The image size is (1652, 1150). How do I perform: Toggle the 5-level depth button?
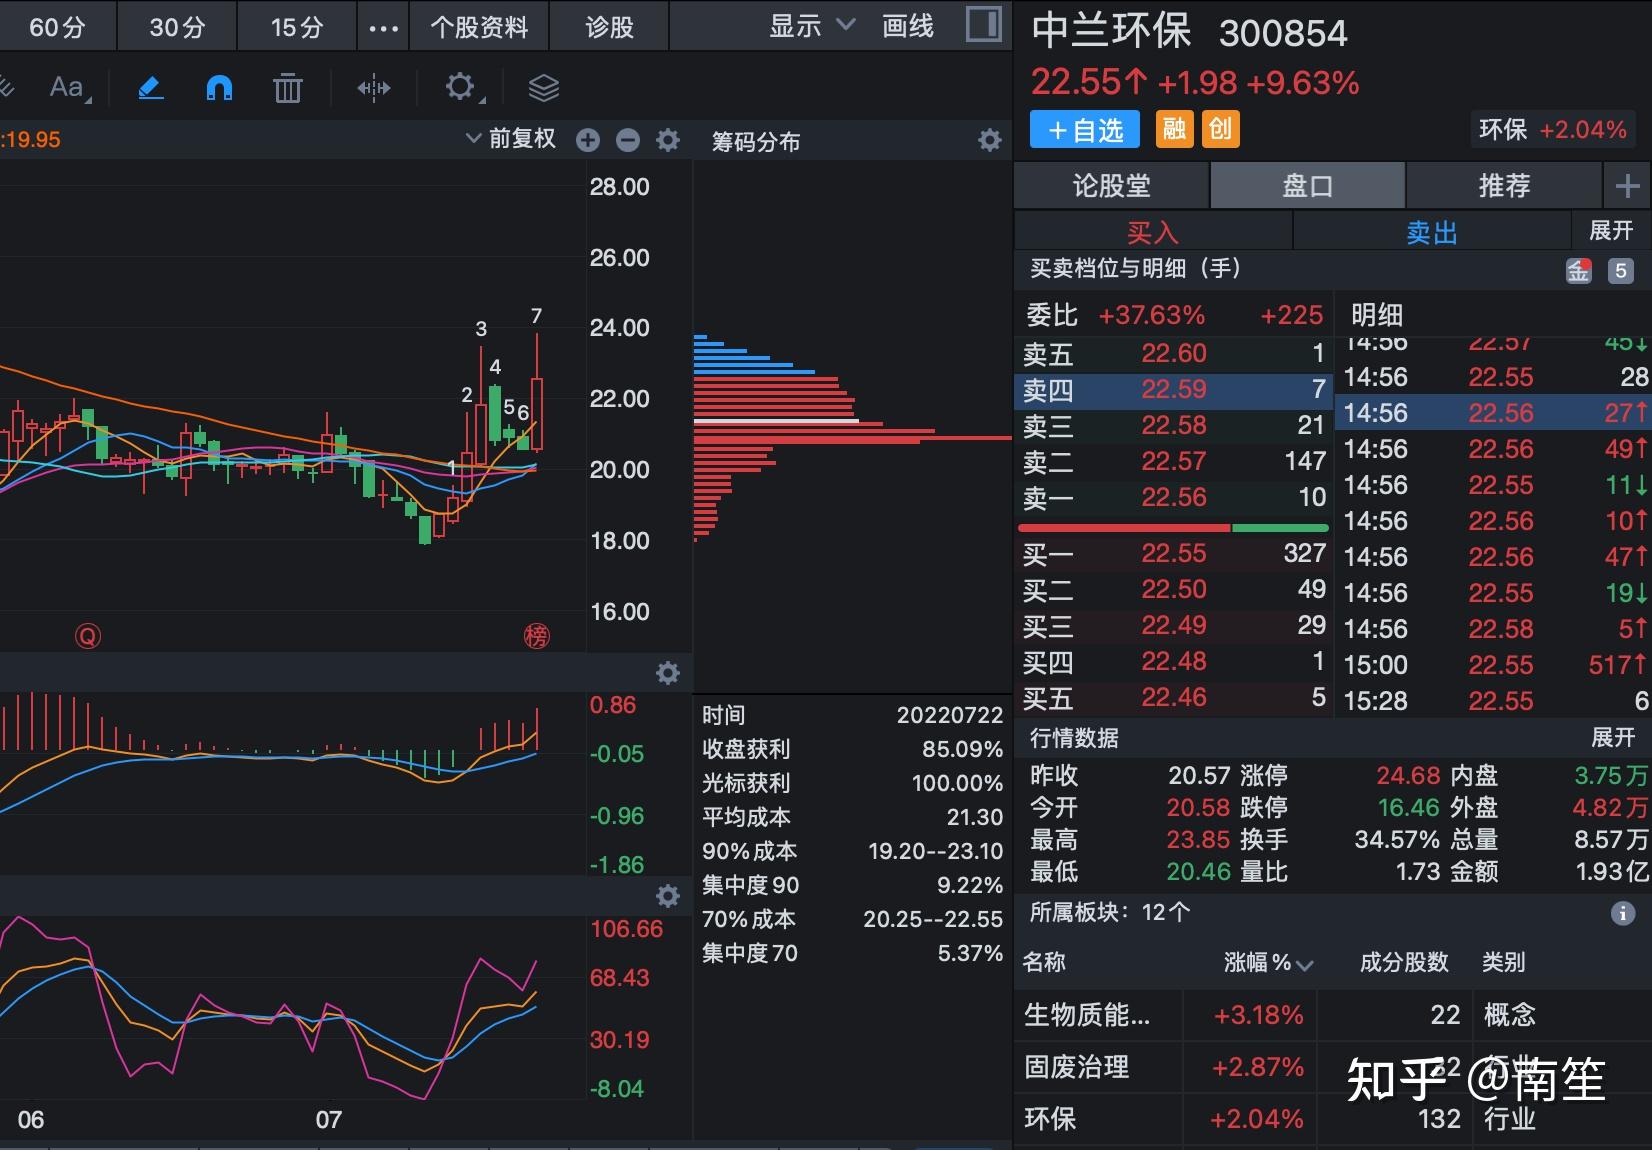[x=1621, y=270]
